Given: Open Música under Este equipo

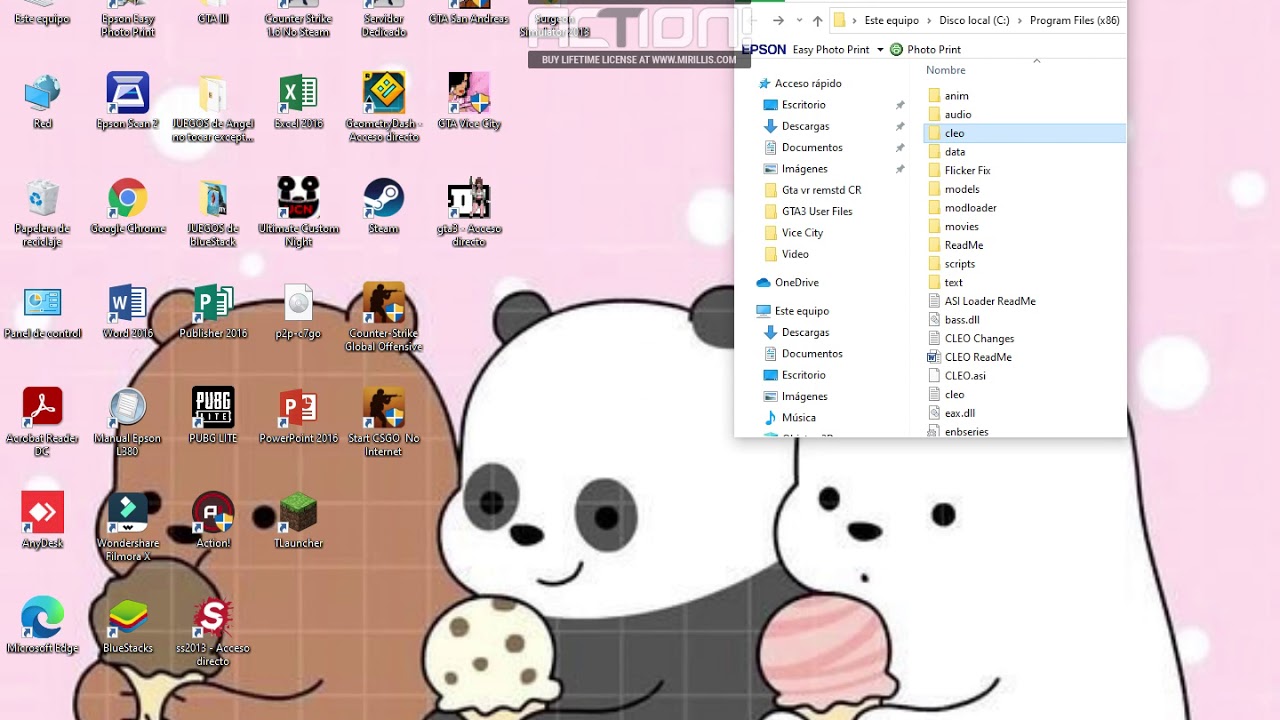Looking at the screenshot, I should [798, 418].
